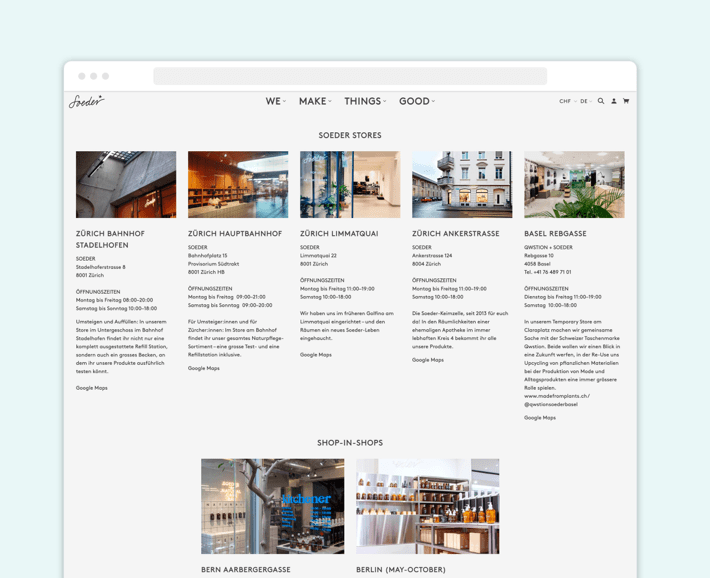
Task: Open the Basel Rebgasse store photo
Action: coord(574,184)
